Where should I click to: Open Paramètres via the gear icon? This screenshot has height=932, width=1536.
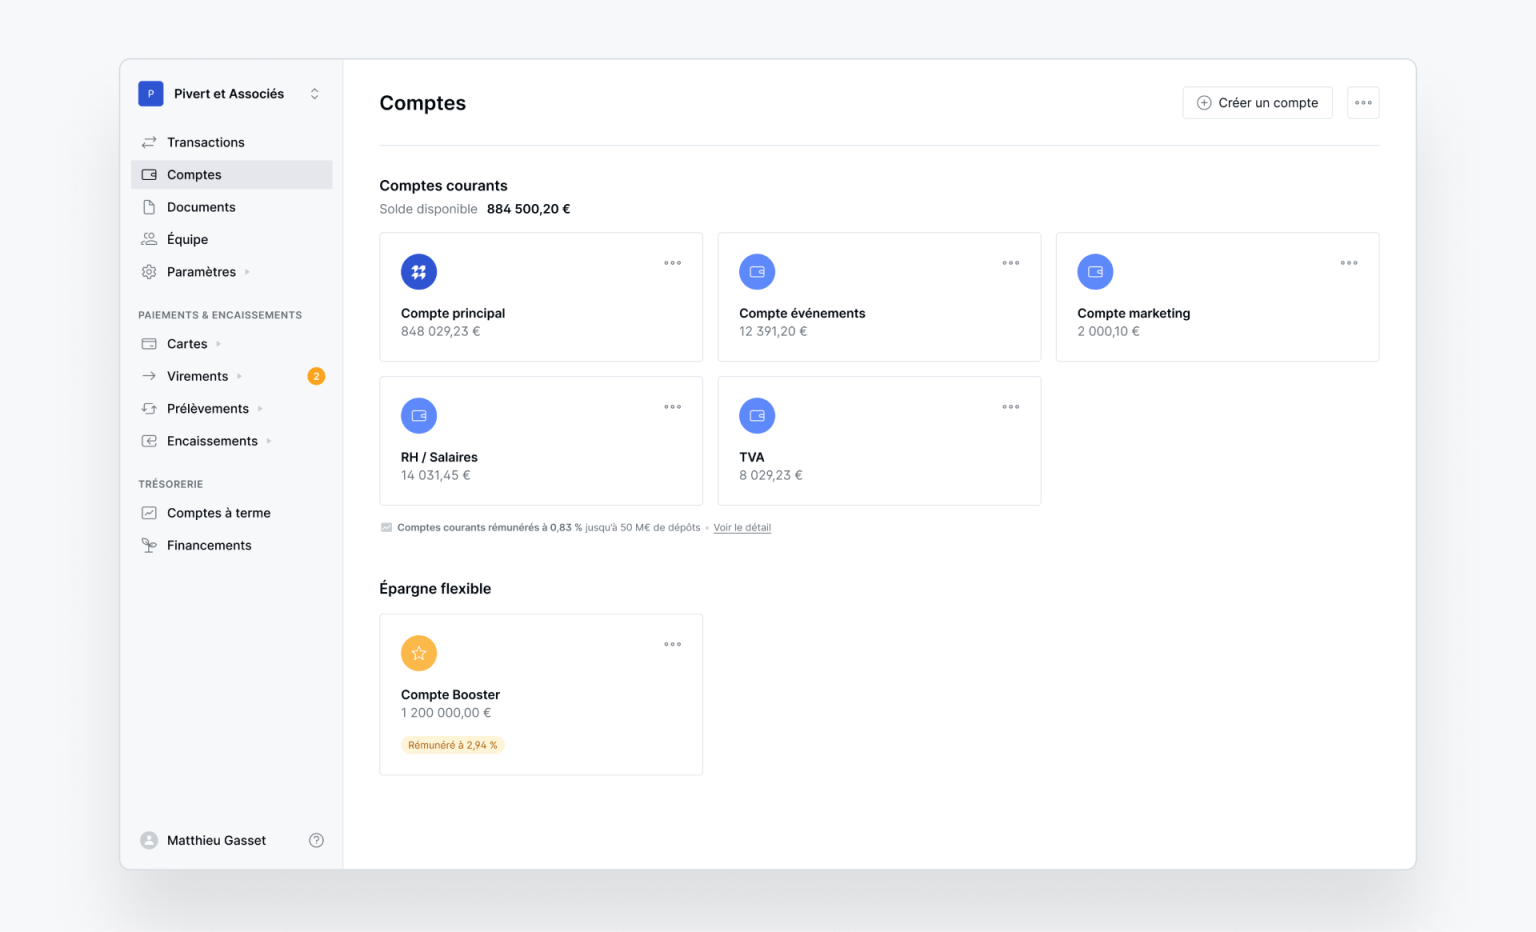point(149,271)
